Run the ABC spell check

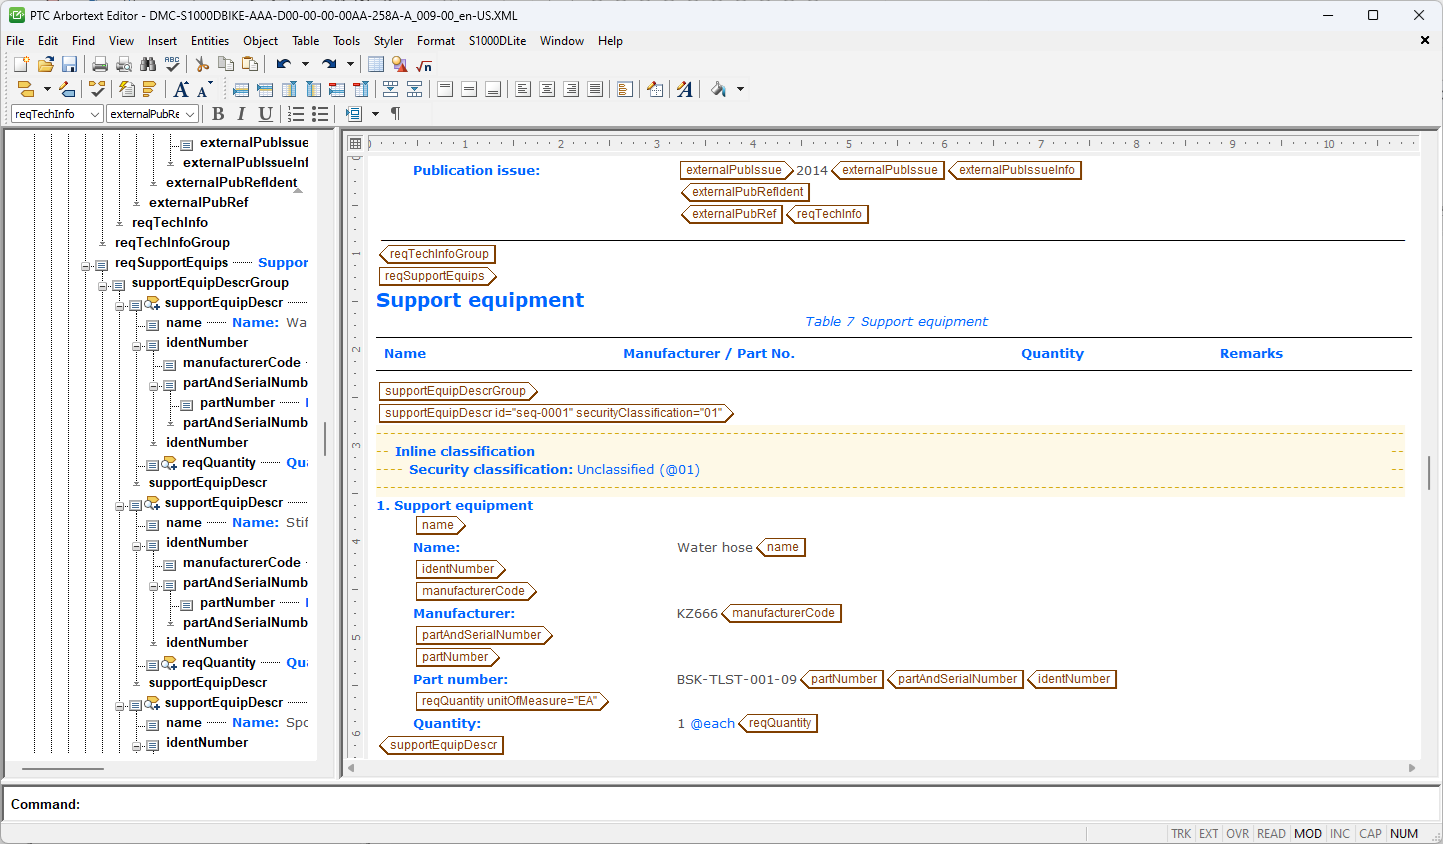coord(172,64)
